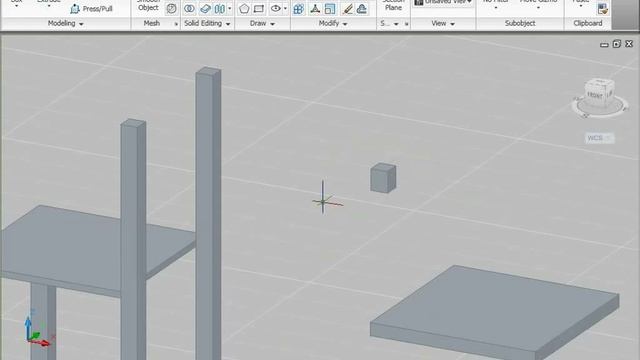Click the Smooth Object button
This screenshot has height=360, width=640.
pos(148,6)
